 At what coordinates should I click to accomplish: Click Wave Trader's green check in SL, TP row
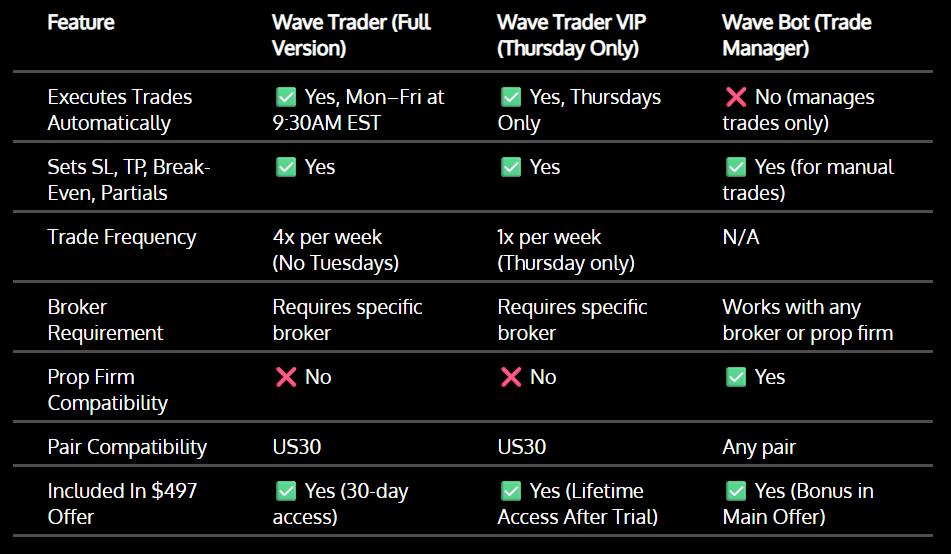(x=286, y=167)
